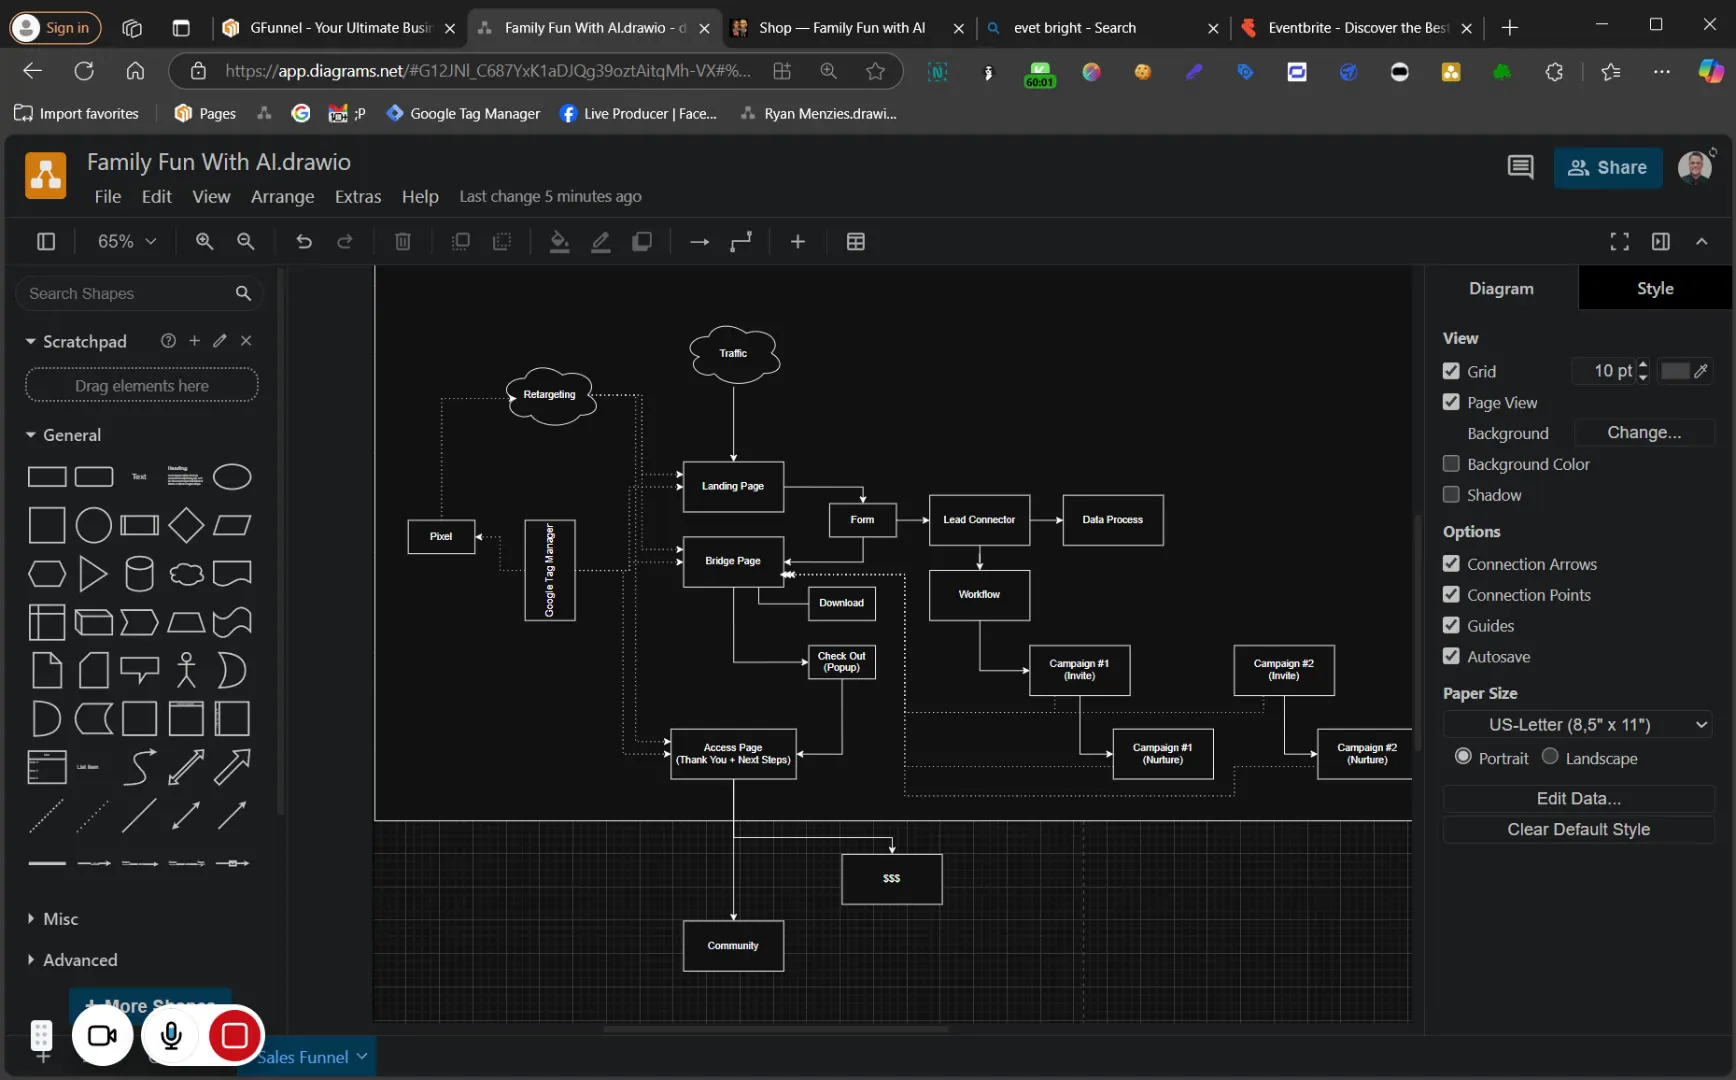This screenshot has height=1080, width=1736.
Task: Click the background Change... button
Action: coord(1644,432)
